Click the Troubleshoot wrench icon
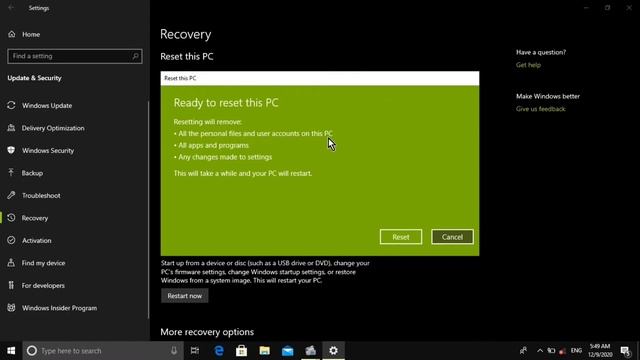 (x=11, y=195)
